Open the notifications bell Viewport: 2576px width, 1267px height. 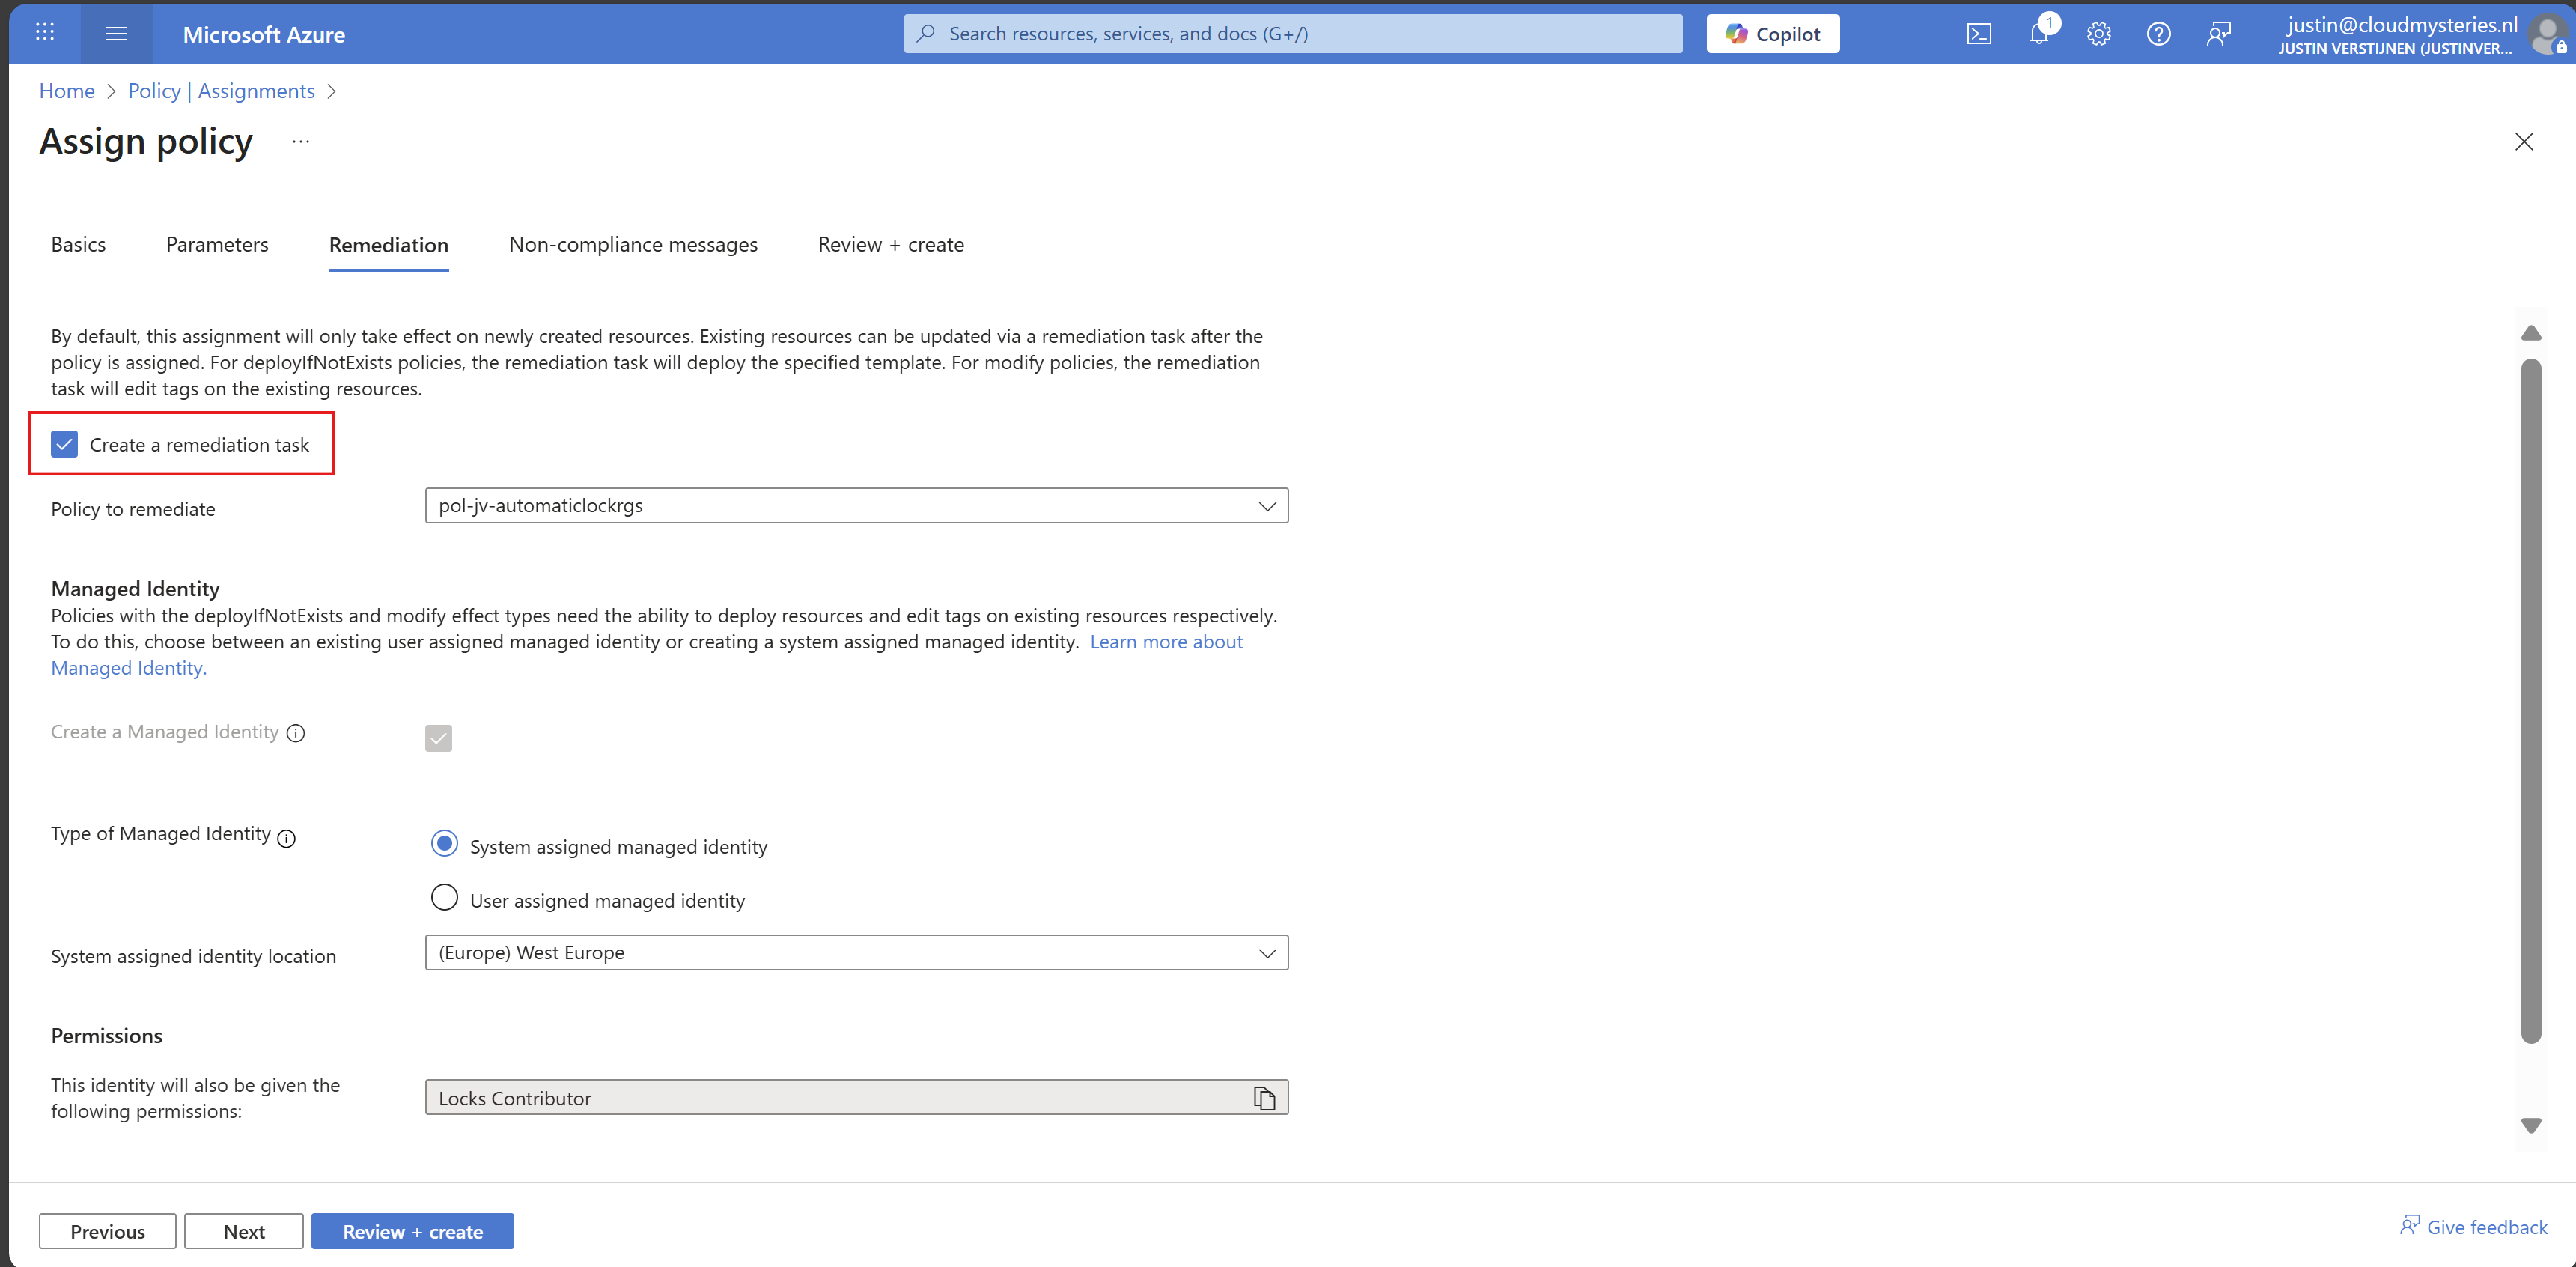(x=2038, y=34)
